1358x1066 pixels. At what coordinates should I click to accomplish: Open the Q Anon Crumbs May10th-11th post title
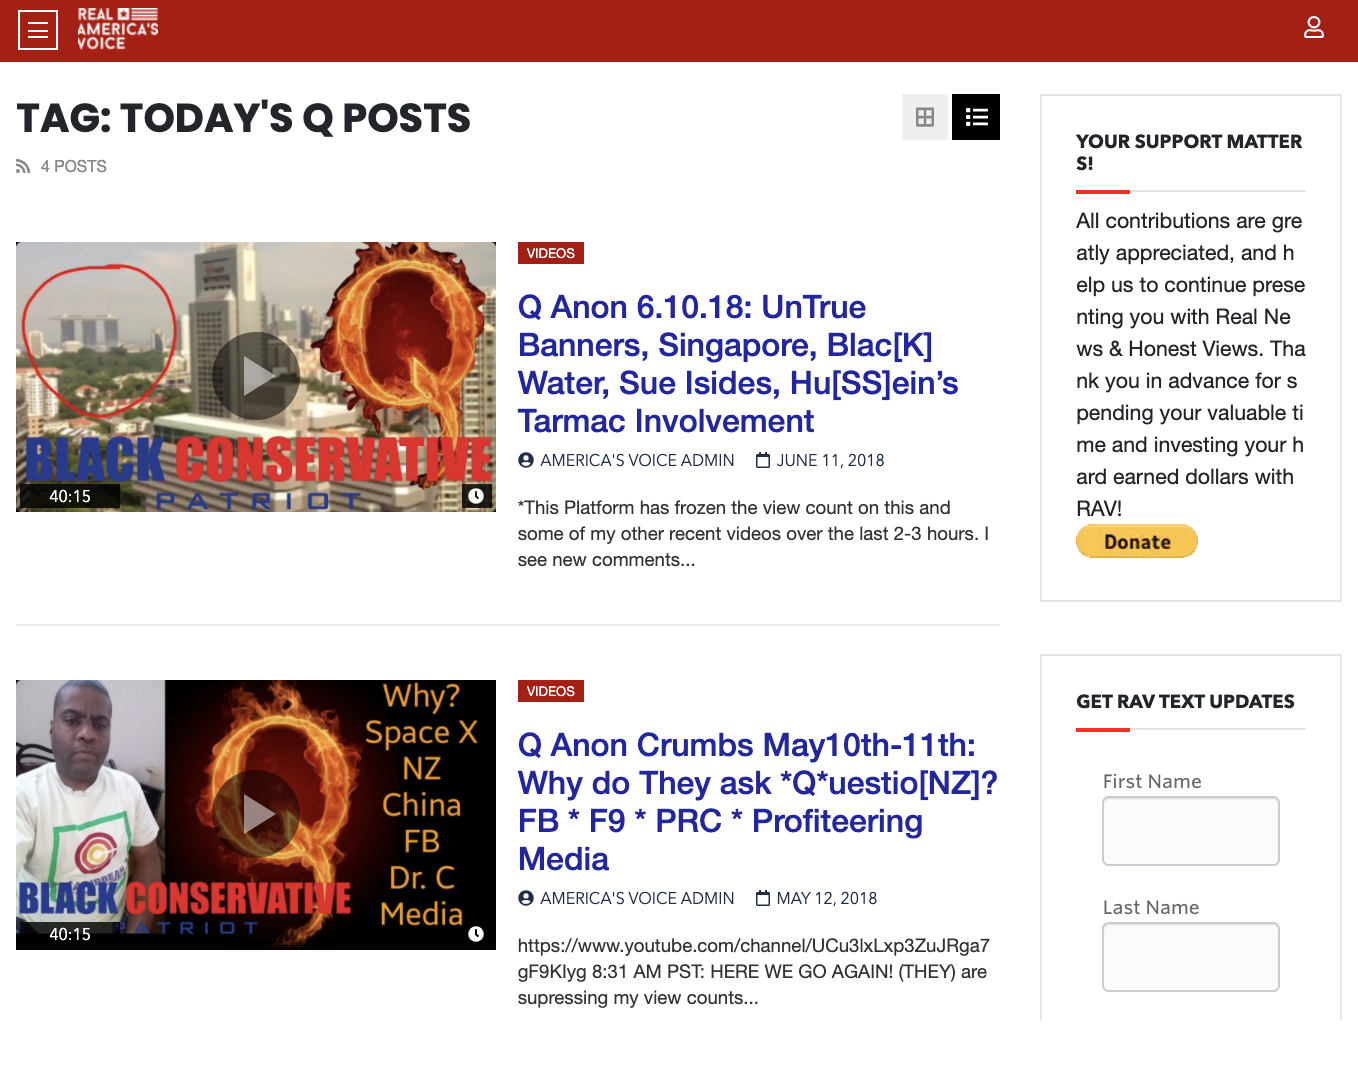[x=758, y=802]
